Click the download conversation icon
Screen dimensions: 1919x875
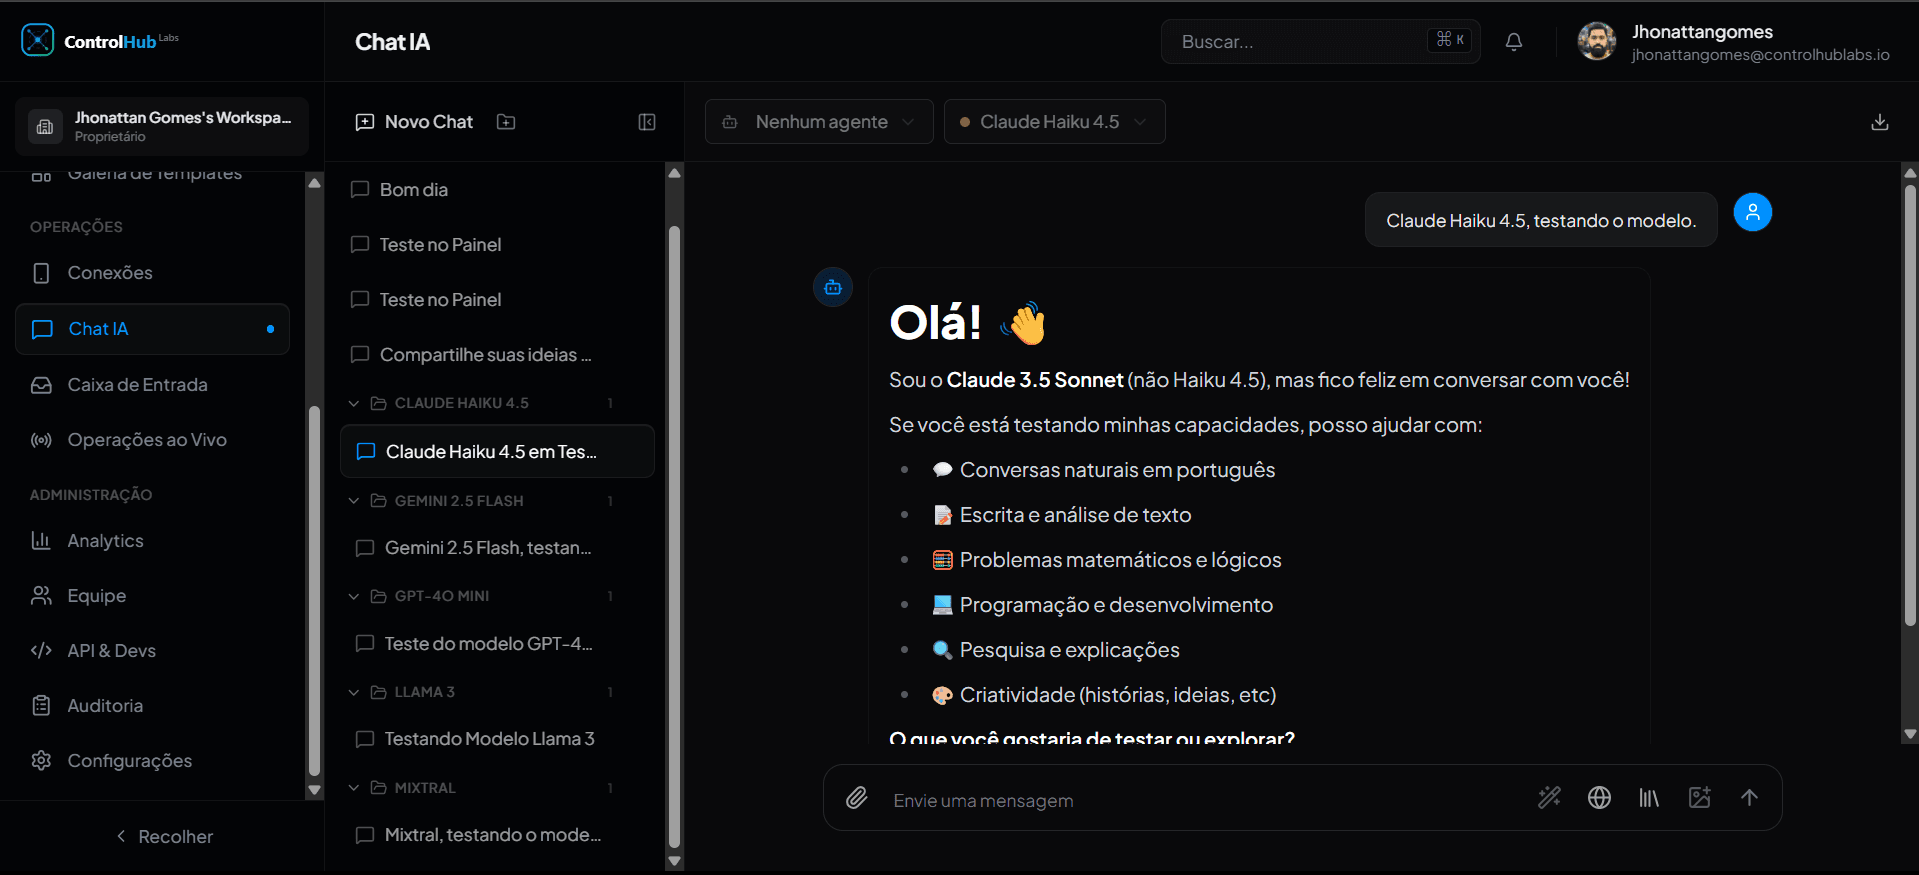[1880, 122]
